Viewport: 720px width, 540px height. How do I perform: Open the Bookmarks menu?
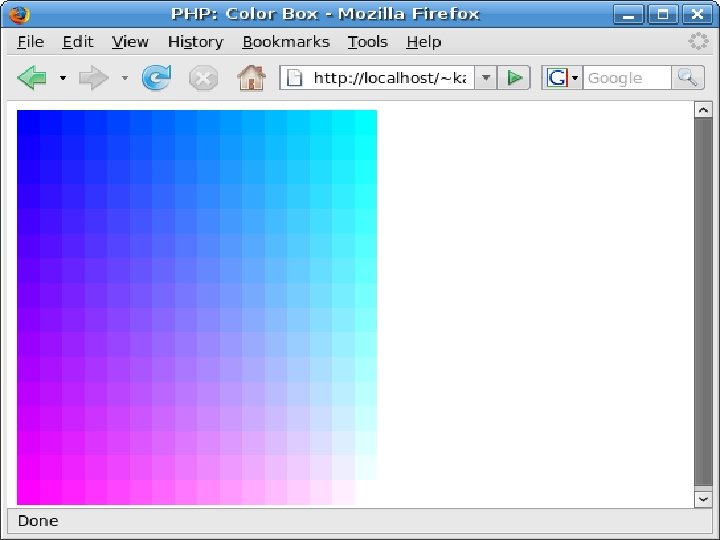click(286, 42)
